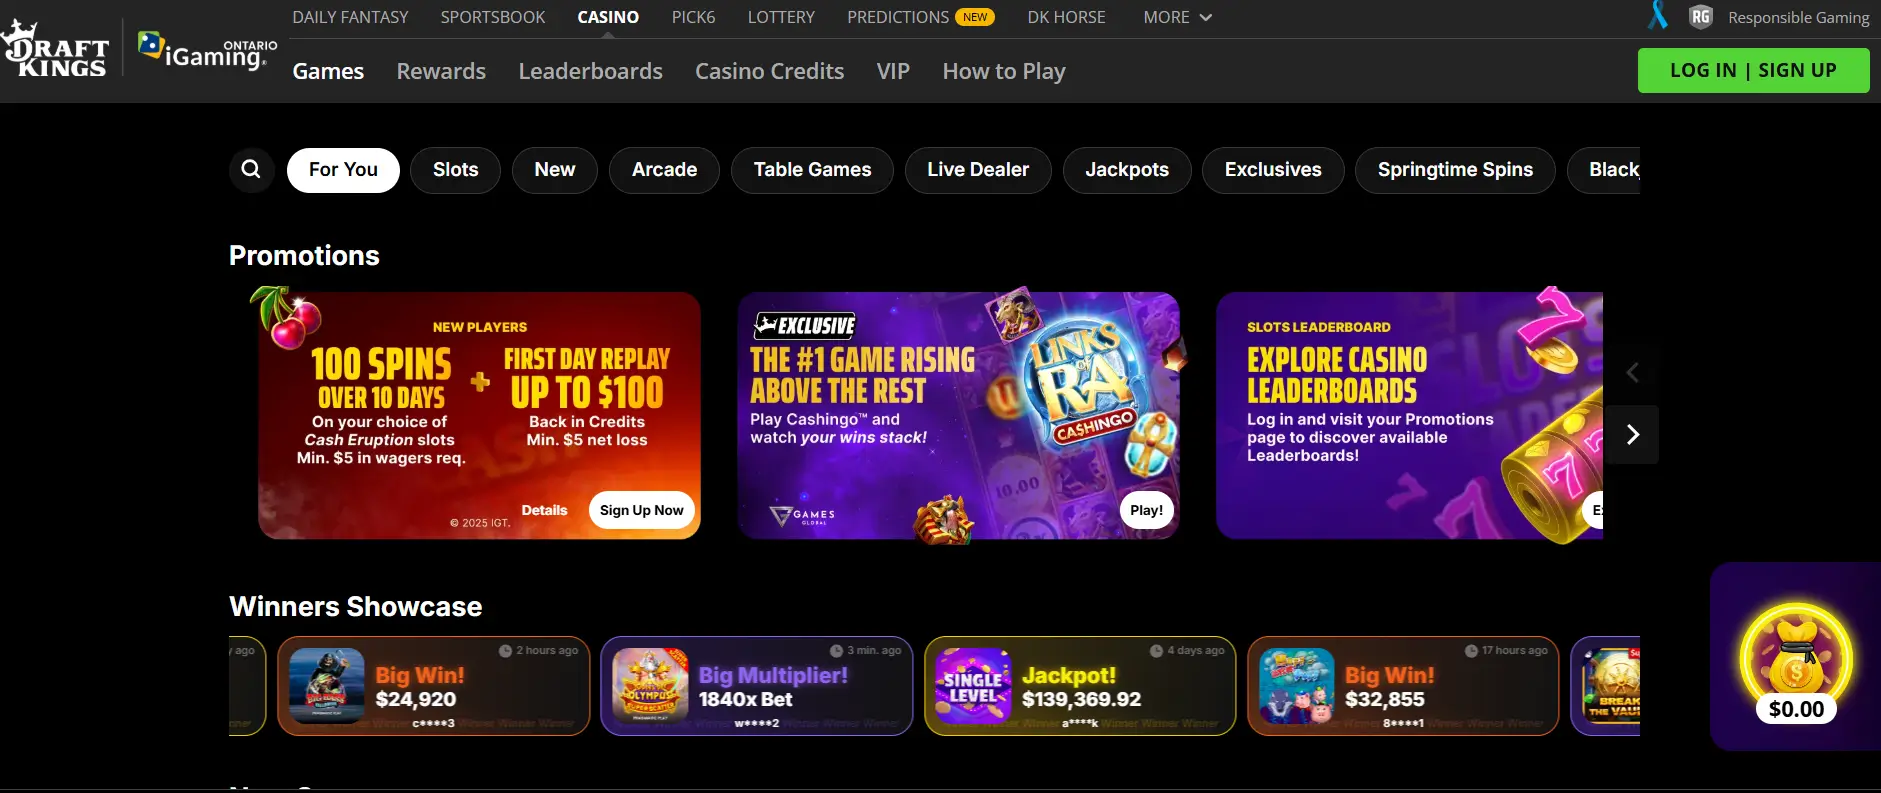This screenshot has width=1881, height=793.
Task: Open the Olympus Big Multiplier game thumbnail
Action: tap(650, 686)
